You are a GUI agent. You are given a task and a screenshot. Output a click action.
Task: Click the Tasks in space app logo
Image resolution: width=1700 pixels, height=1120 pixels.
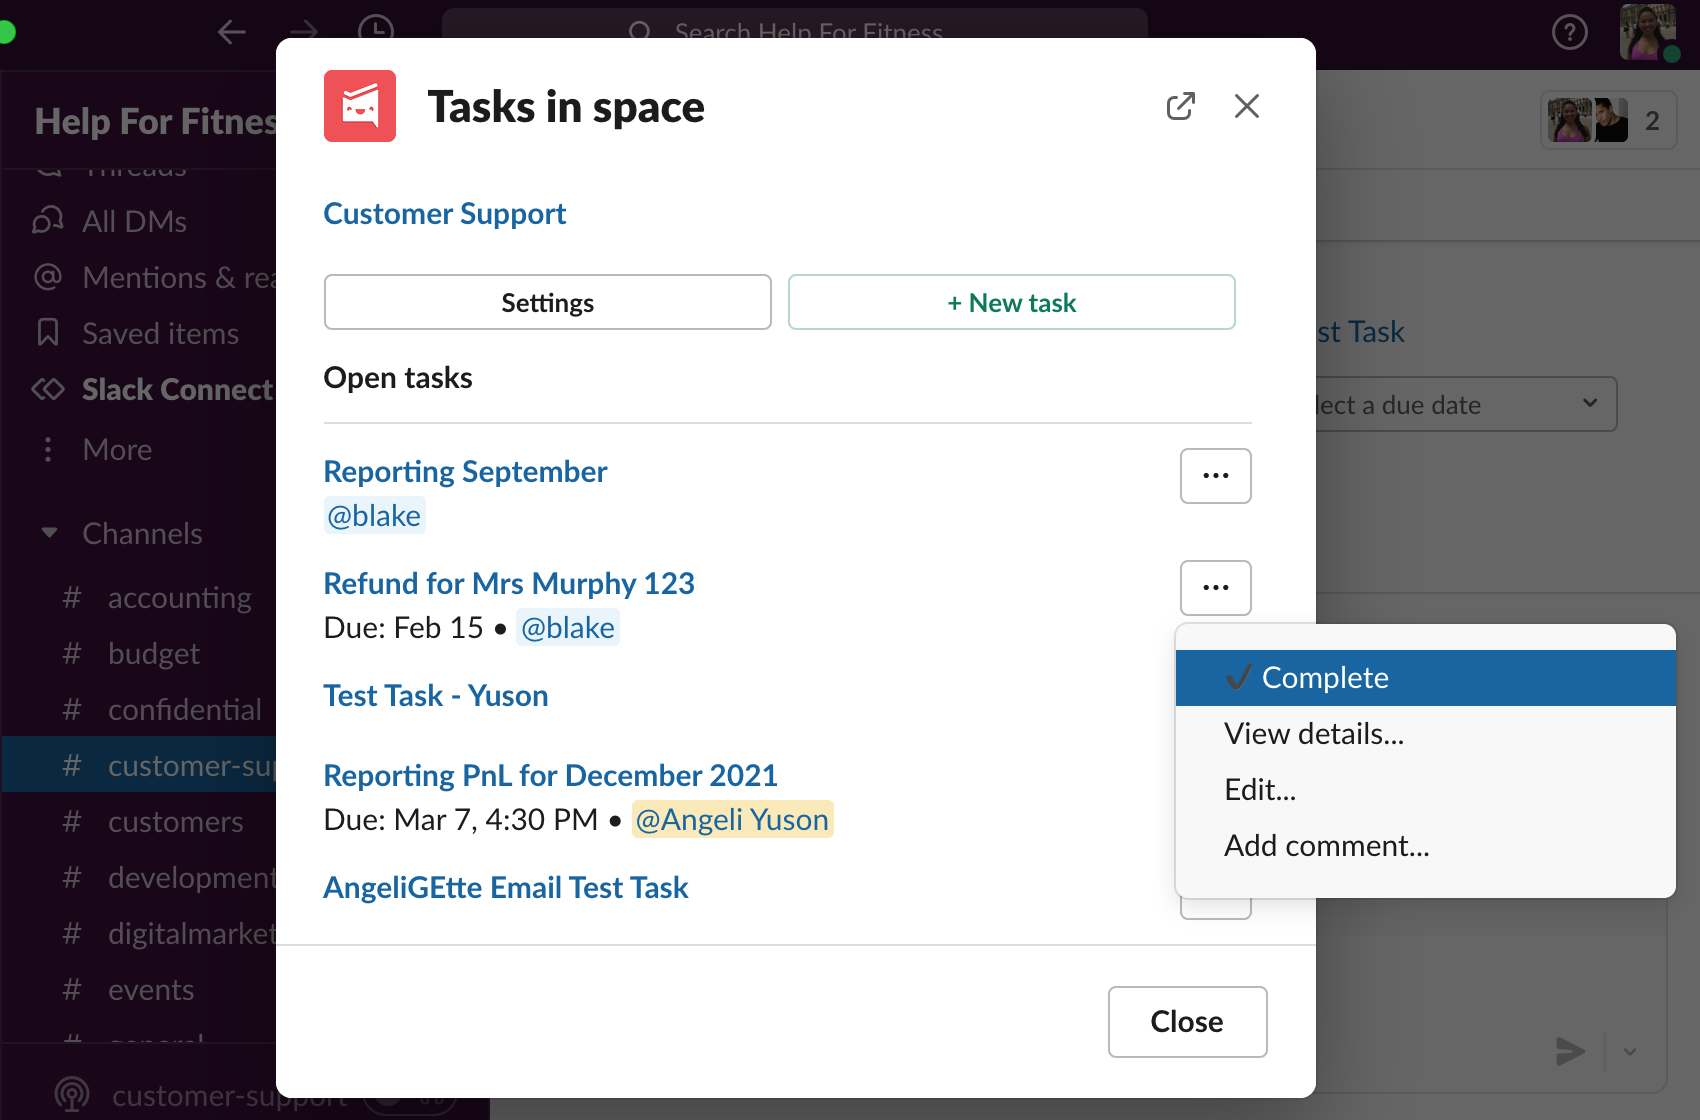click(360, 106)
